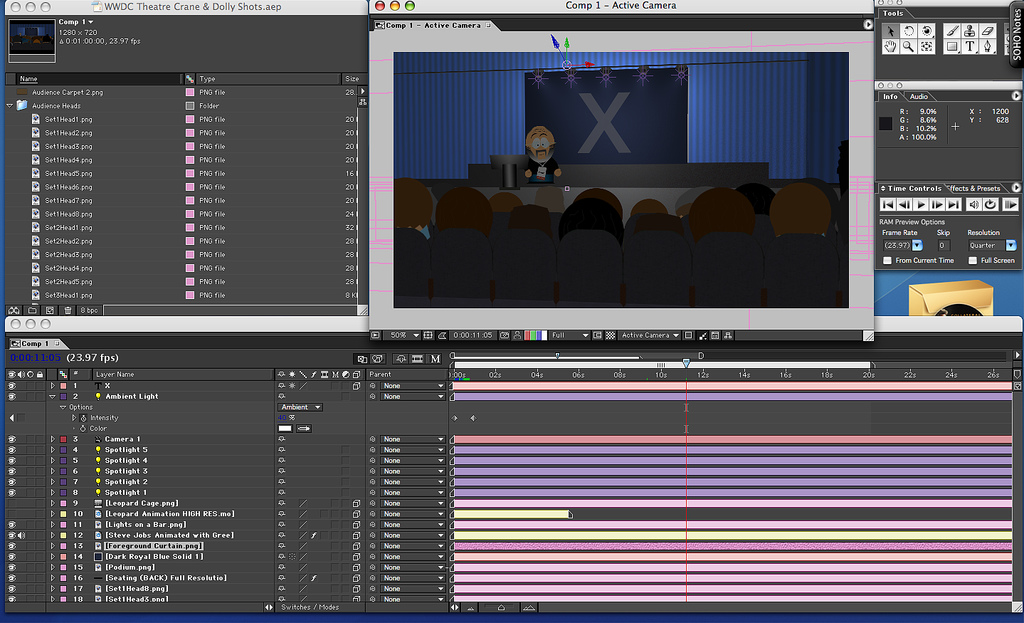Select the Type text tool
Image resolution: width=1024 pixels, height=623 pixels.
coord(970,46)
